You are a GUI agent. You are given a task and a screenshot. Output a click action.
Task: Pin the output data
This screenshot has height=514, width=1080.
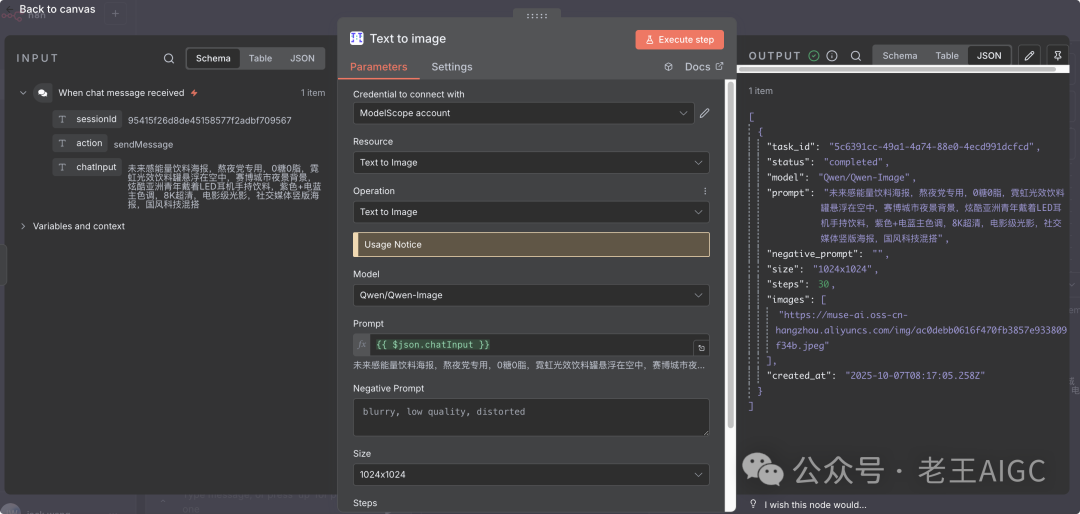[x=1057, y=56]
